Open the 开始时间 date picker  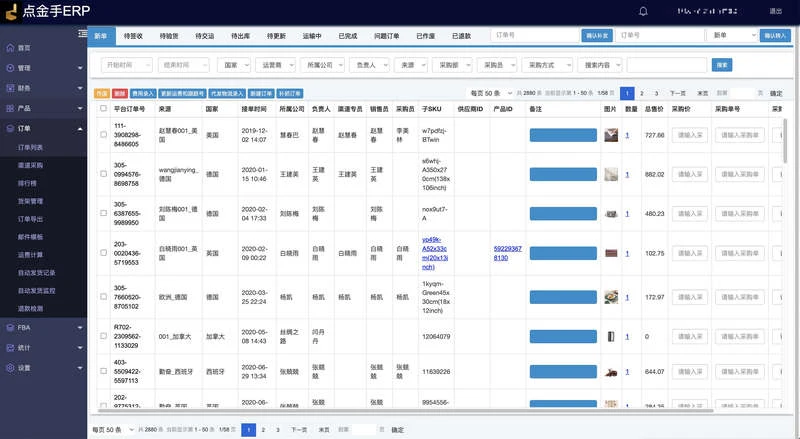tap(127, 65)
